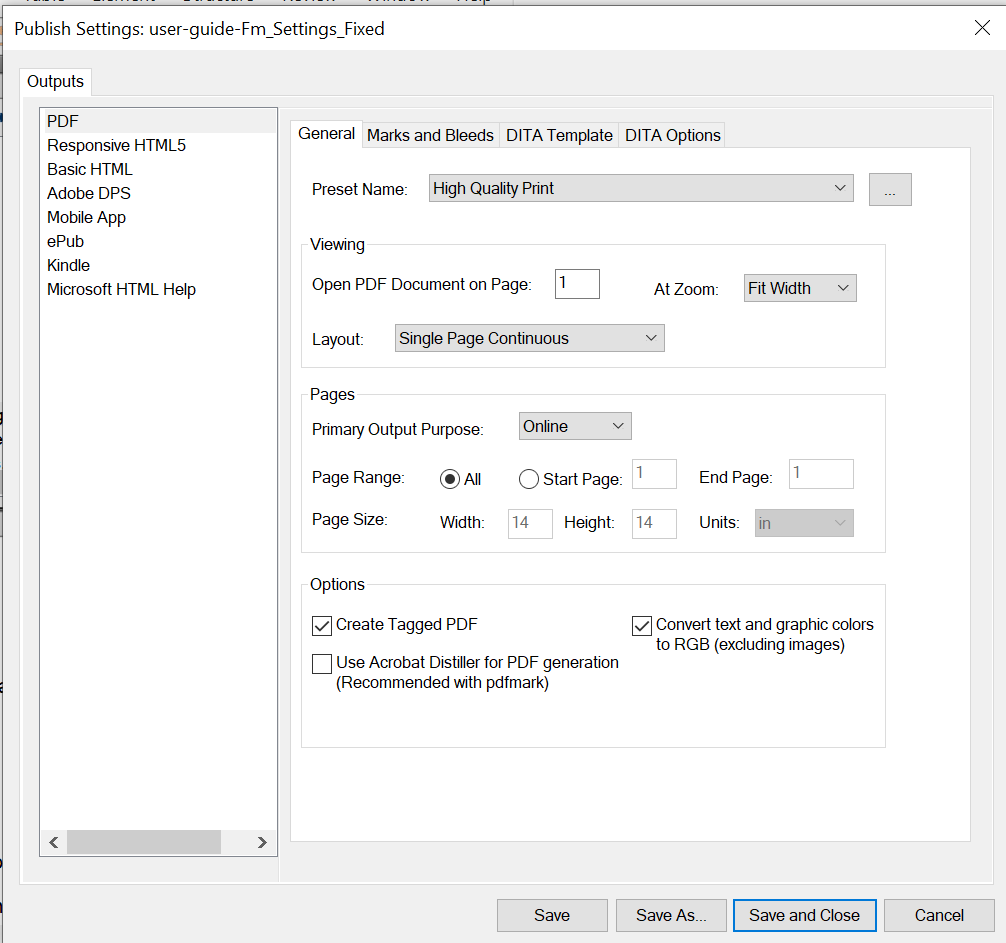Disable the Create Tagged PDF checkbox
The image size is (1006, 943).
321,625
